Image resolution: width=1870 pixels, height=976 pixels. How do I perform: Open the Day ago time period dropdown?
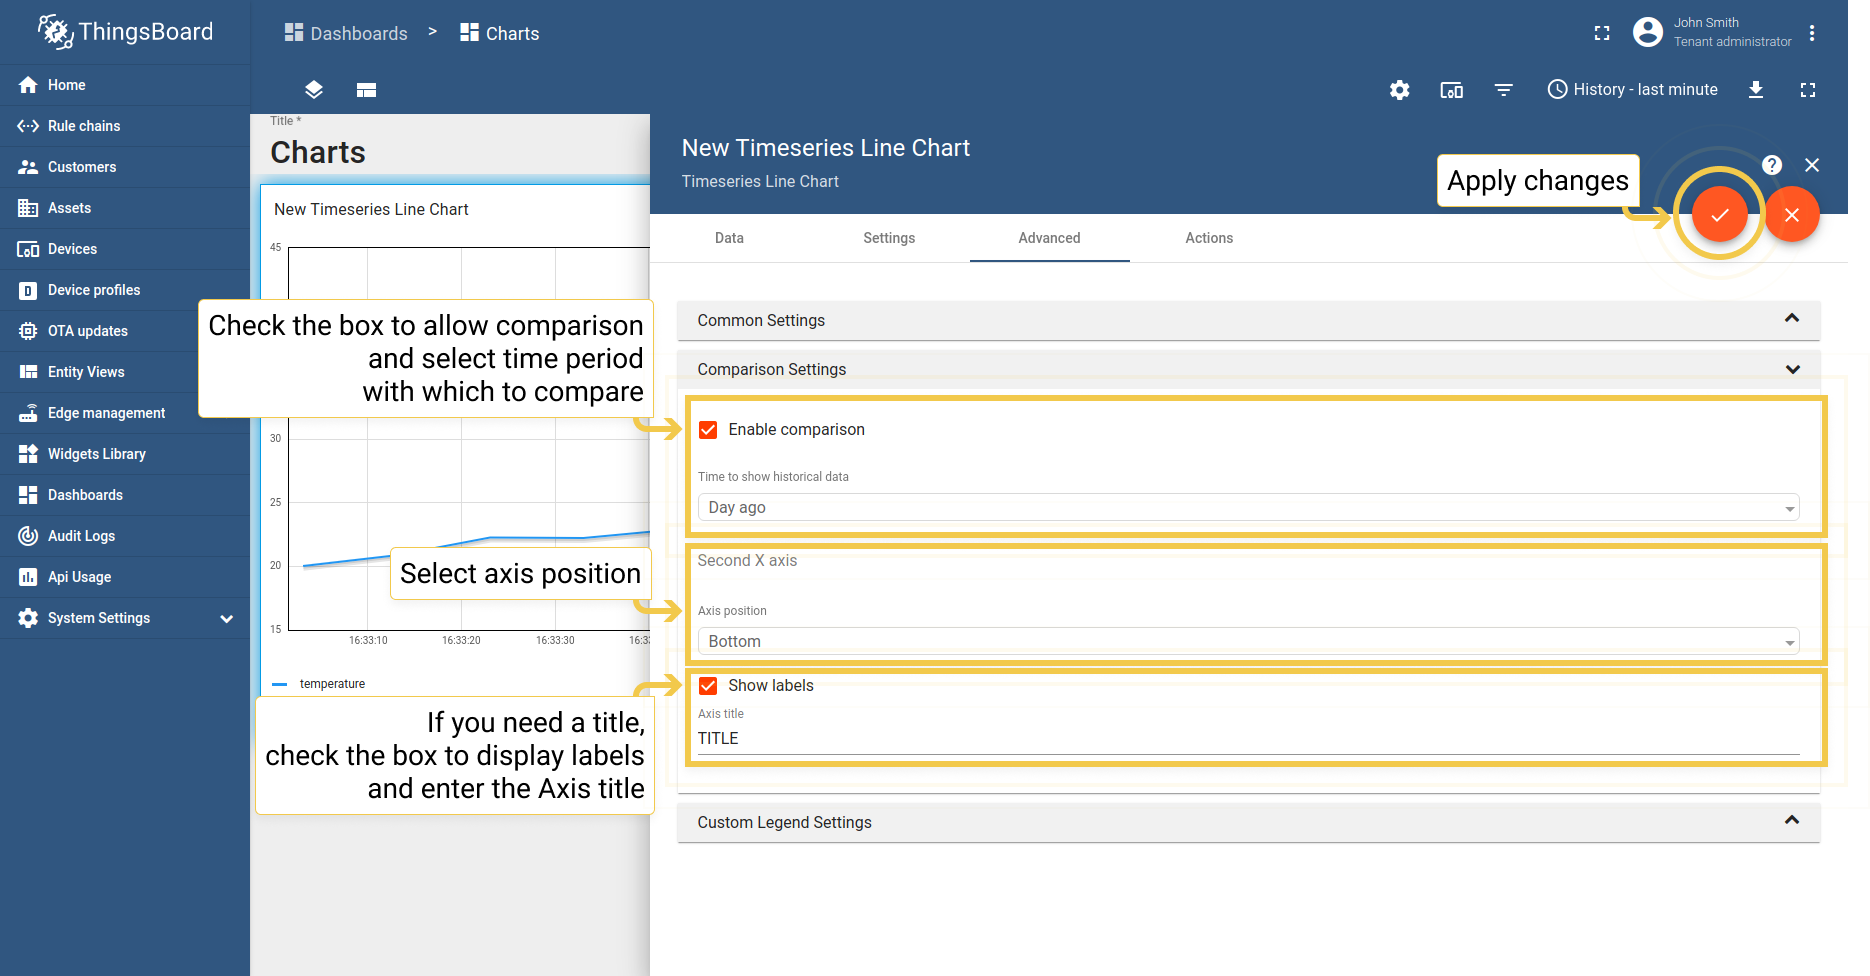1247,508
